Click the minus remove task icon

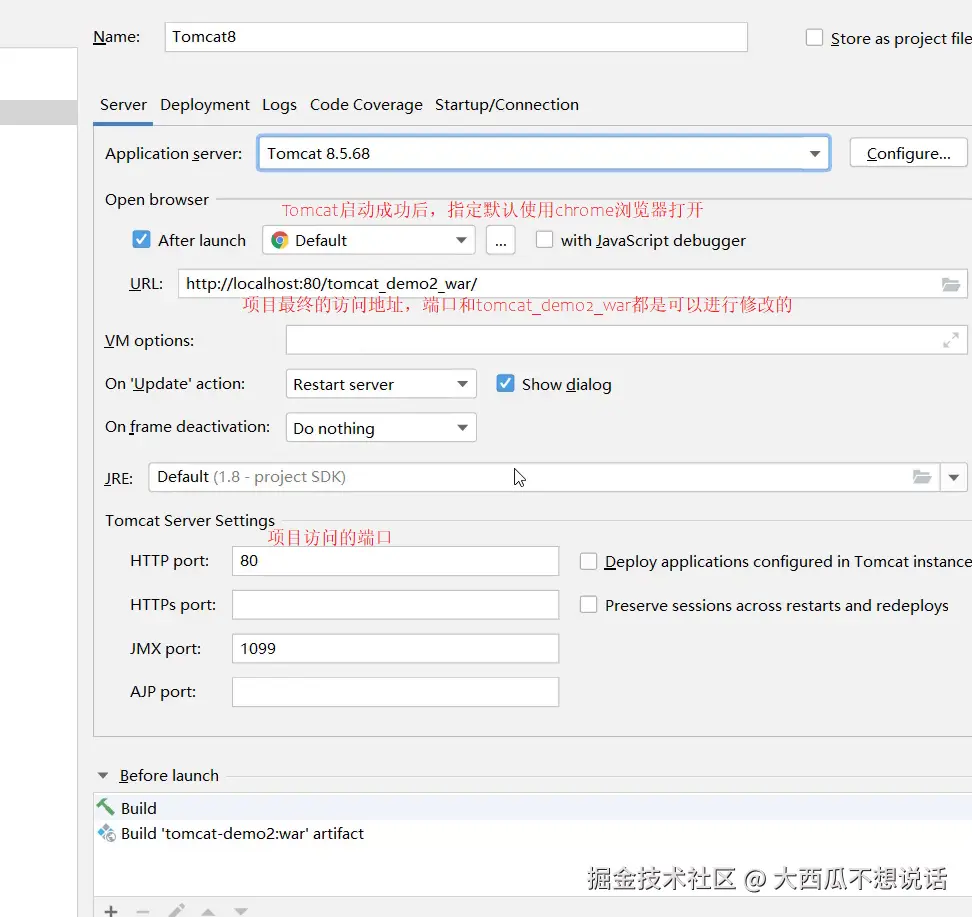pos(143,911)
